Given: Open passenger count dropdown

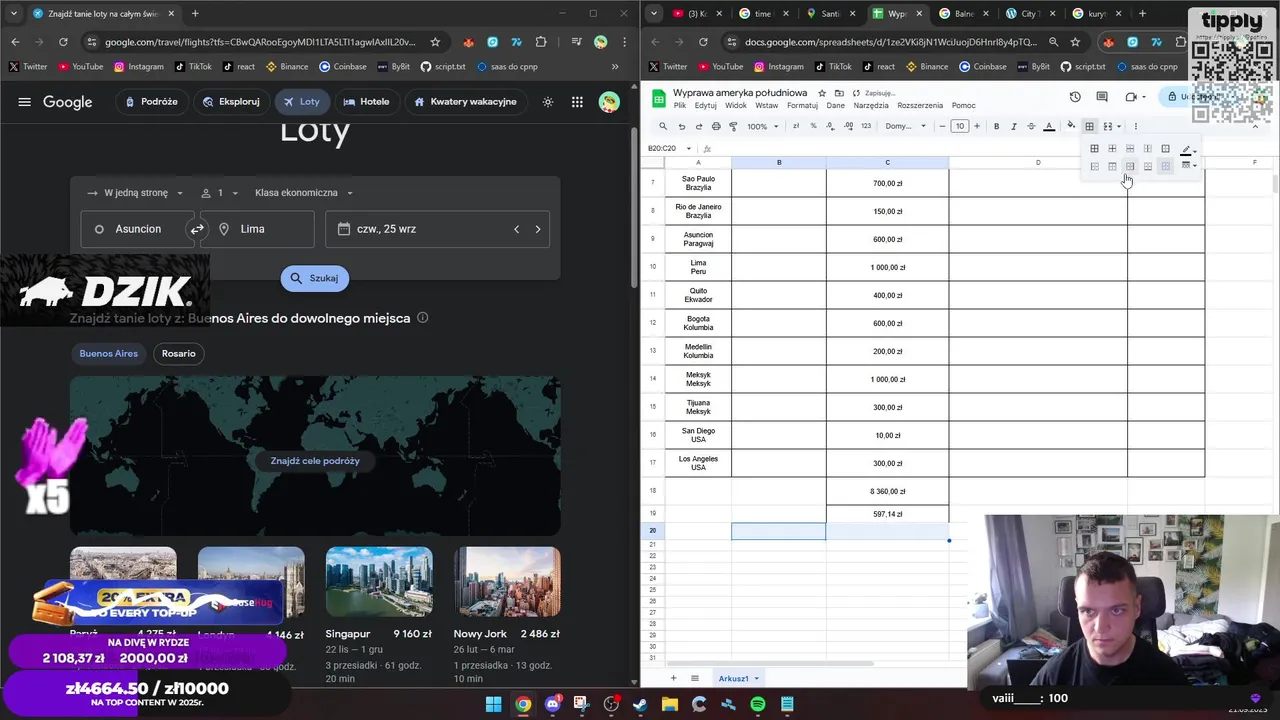Looking at the screenshot, I should (x=220, y=193).
